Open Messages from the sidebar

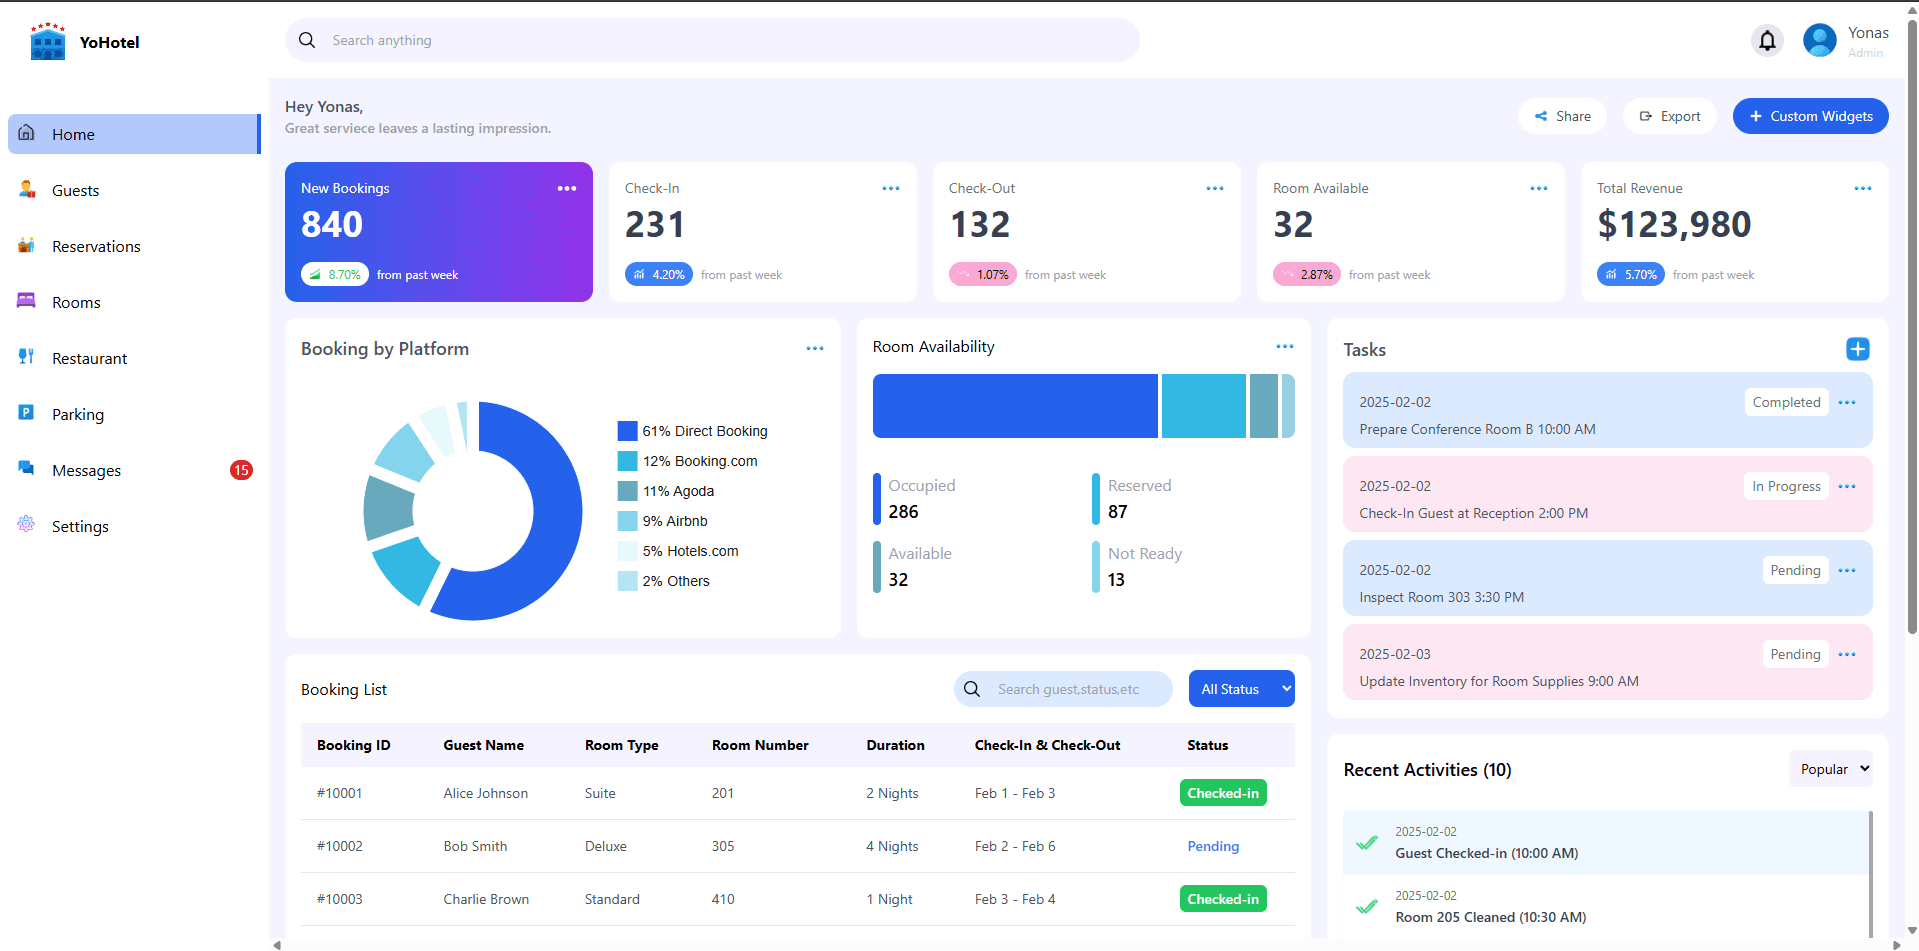coord(86,471)
